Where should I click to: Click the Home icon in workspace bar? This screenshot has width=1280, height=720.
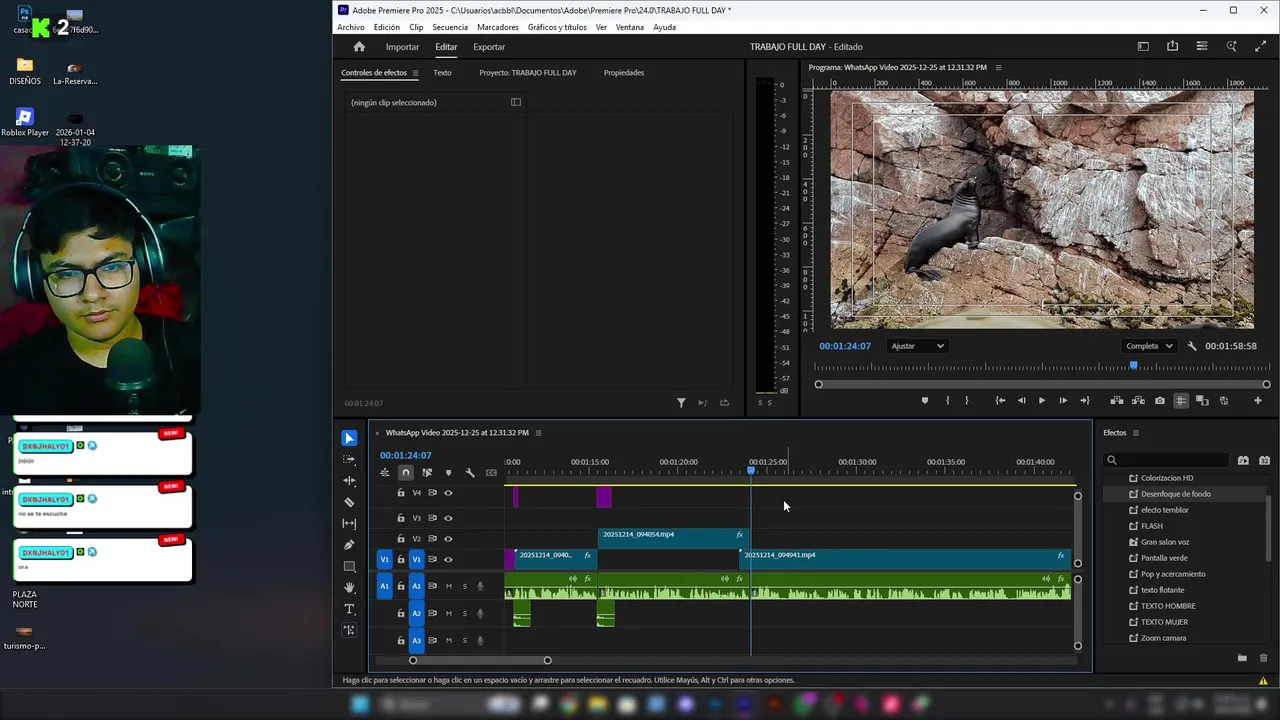(359, 47)
